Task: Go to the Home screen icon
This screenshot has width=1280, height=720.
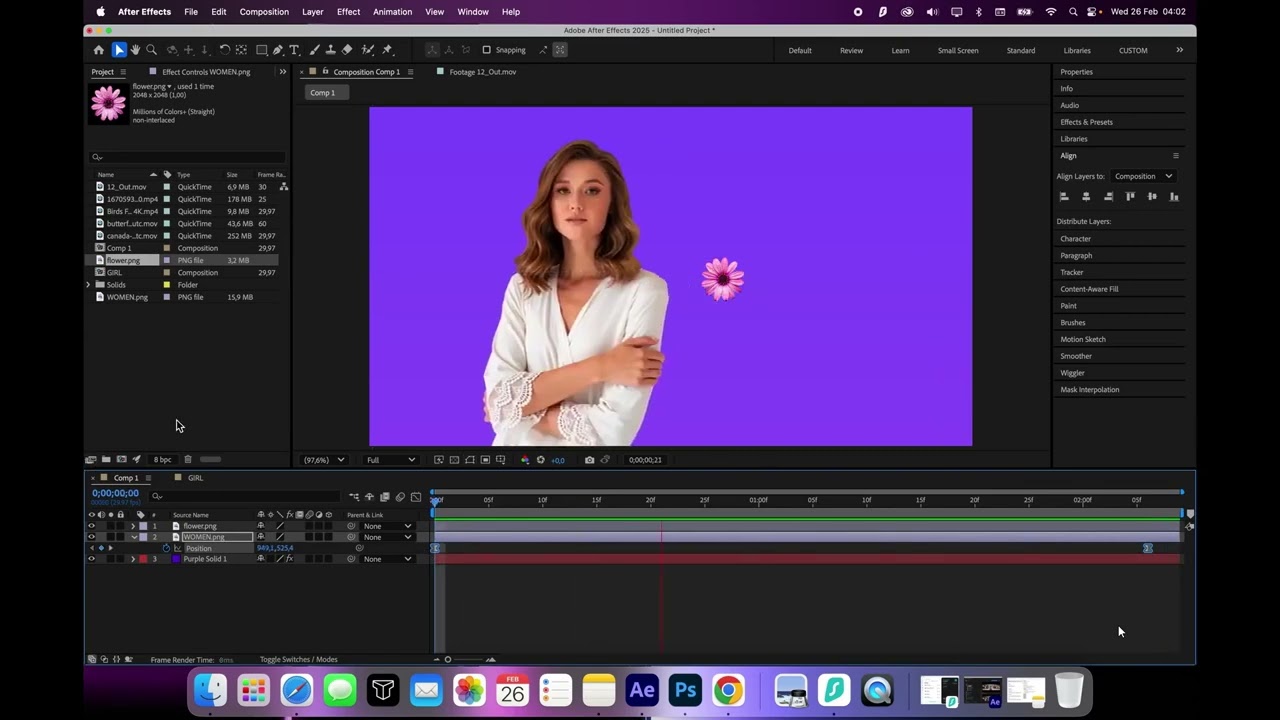Action: click(98, 50)
